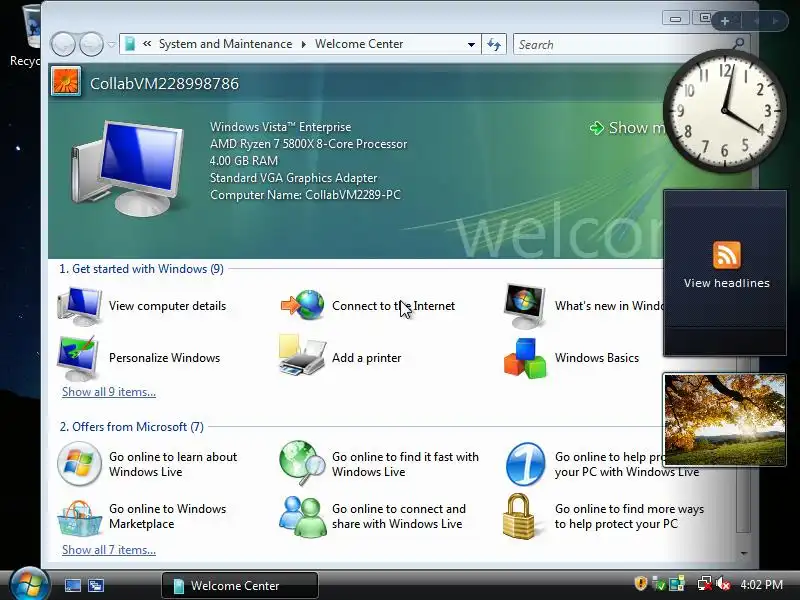
Task: Click the 4:02 PM taskbar clock
Action: 762,585
